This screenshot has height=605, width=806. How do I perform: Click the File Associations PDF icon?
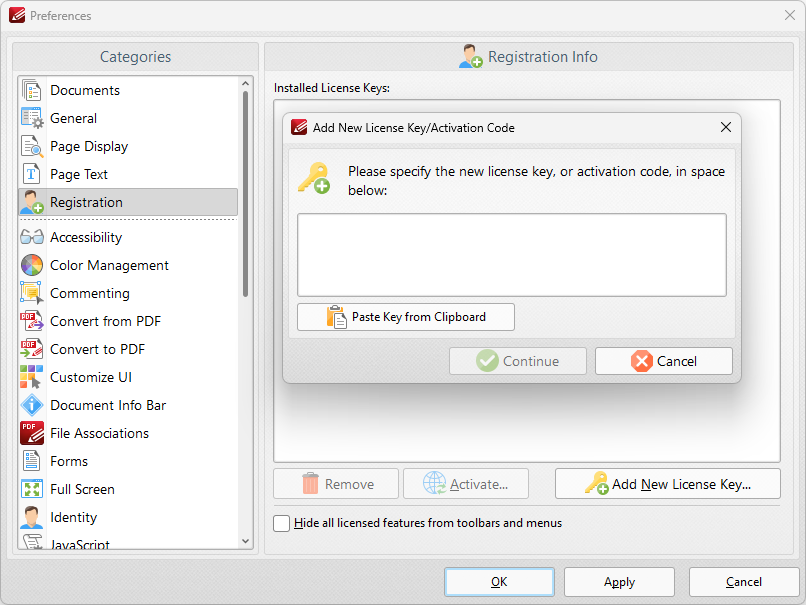point(32,433)
